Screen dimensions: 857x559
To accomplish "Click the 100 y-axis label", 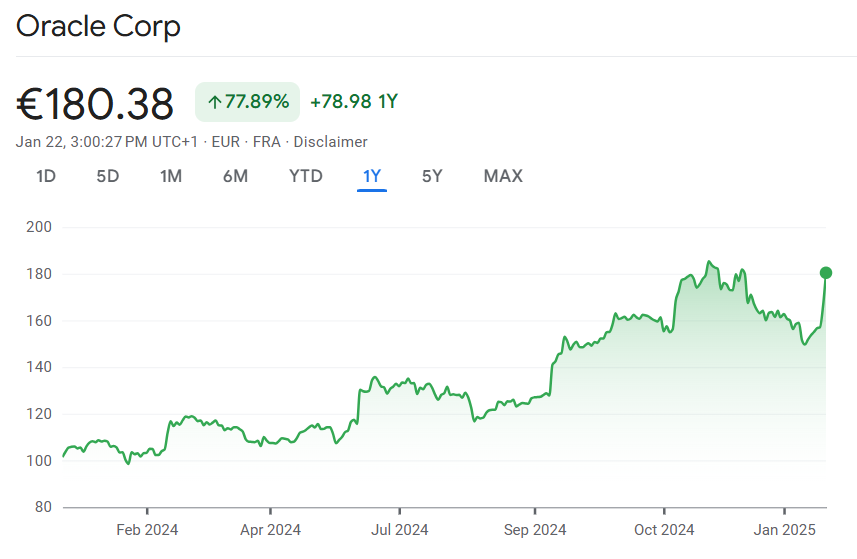I will [39, 461].
